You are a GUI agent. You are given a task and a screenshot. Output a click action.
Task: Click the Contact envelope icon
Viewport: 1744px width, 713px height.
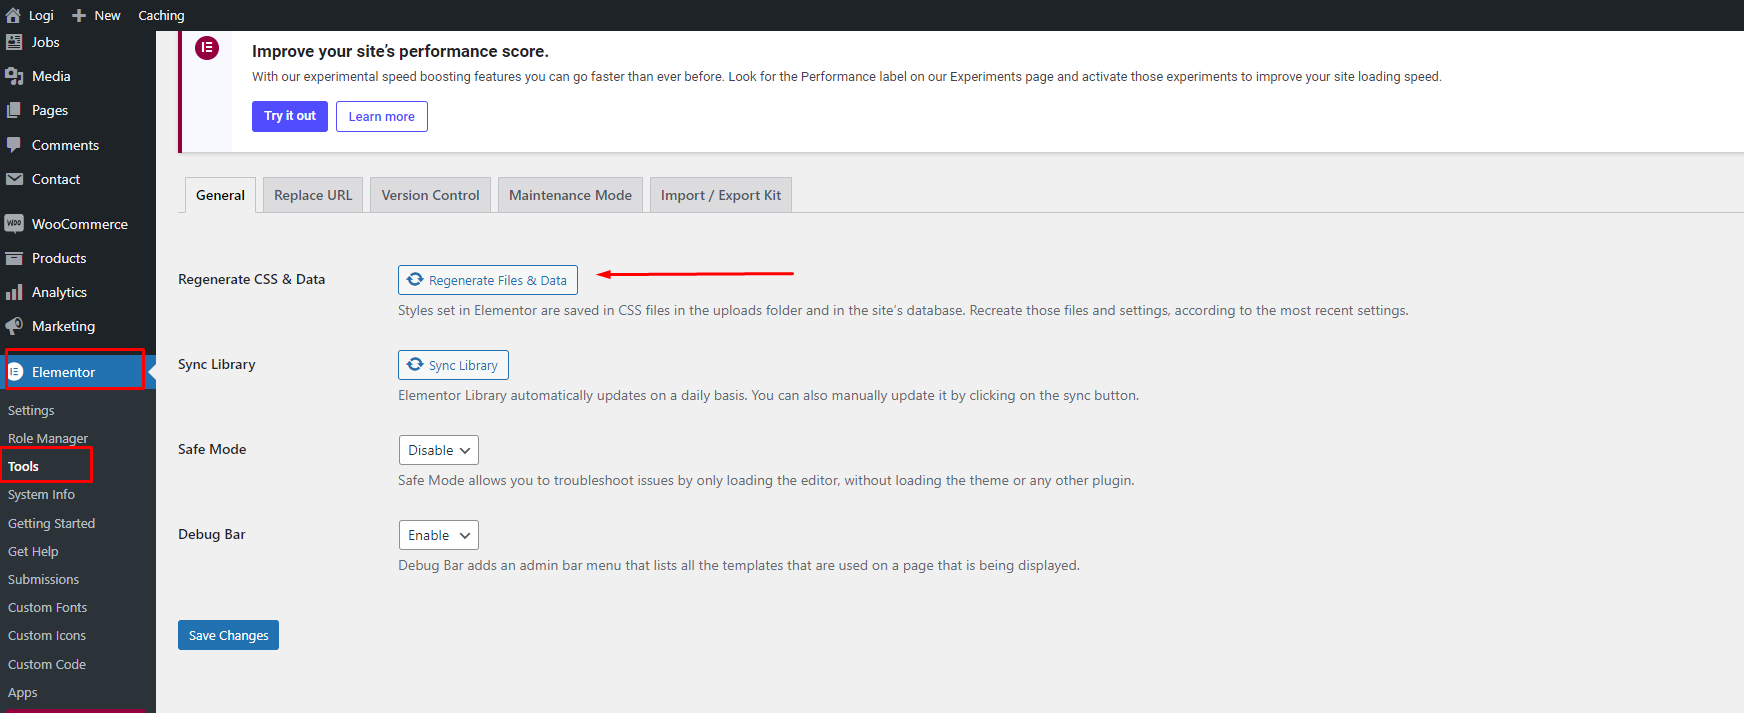tap(14, 179)
